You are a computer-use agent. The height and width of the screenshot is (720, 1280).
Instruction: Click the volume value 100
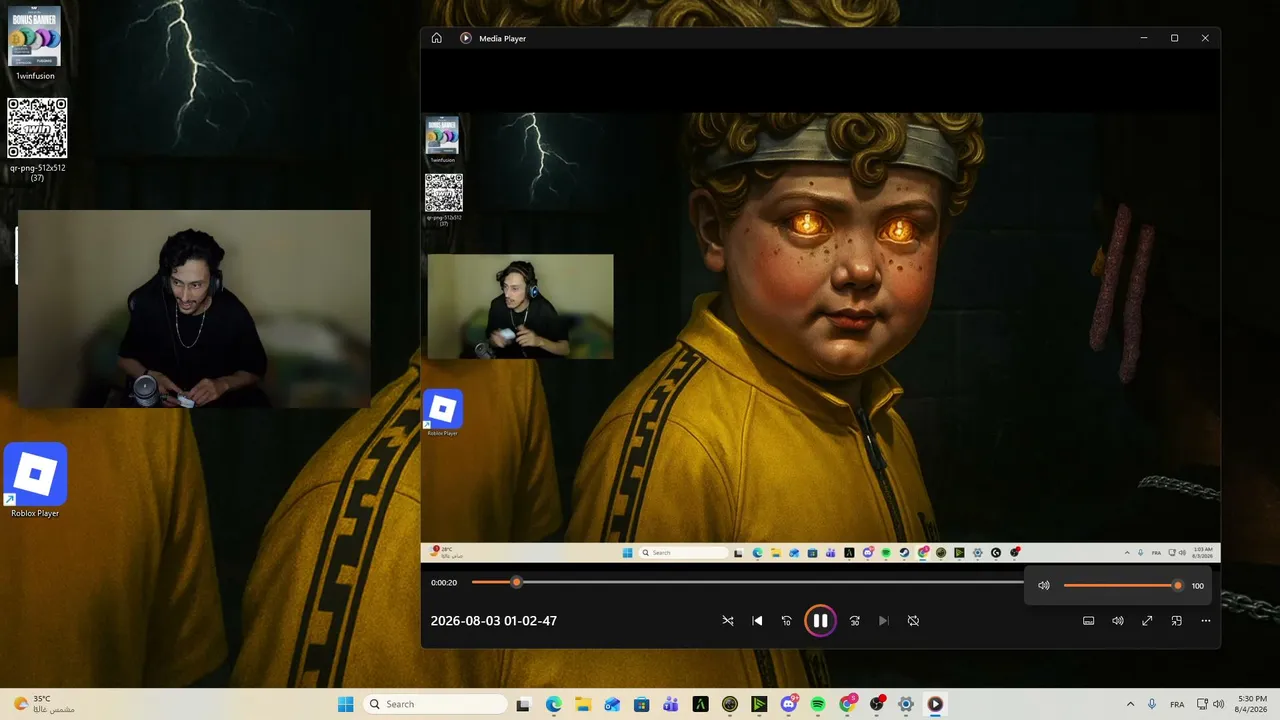click(1198, 586)
